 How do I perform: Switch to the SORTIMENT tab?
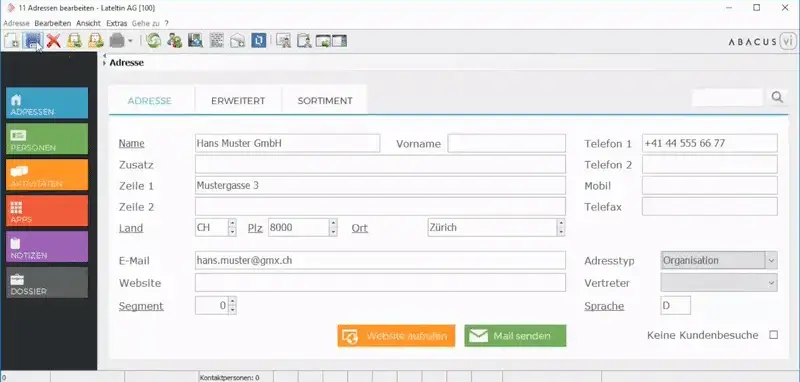tap(325, 100)
